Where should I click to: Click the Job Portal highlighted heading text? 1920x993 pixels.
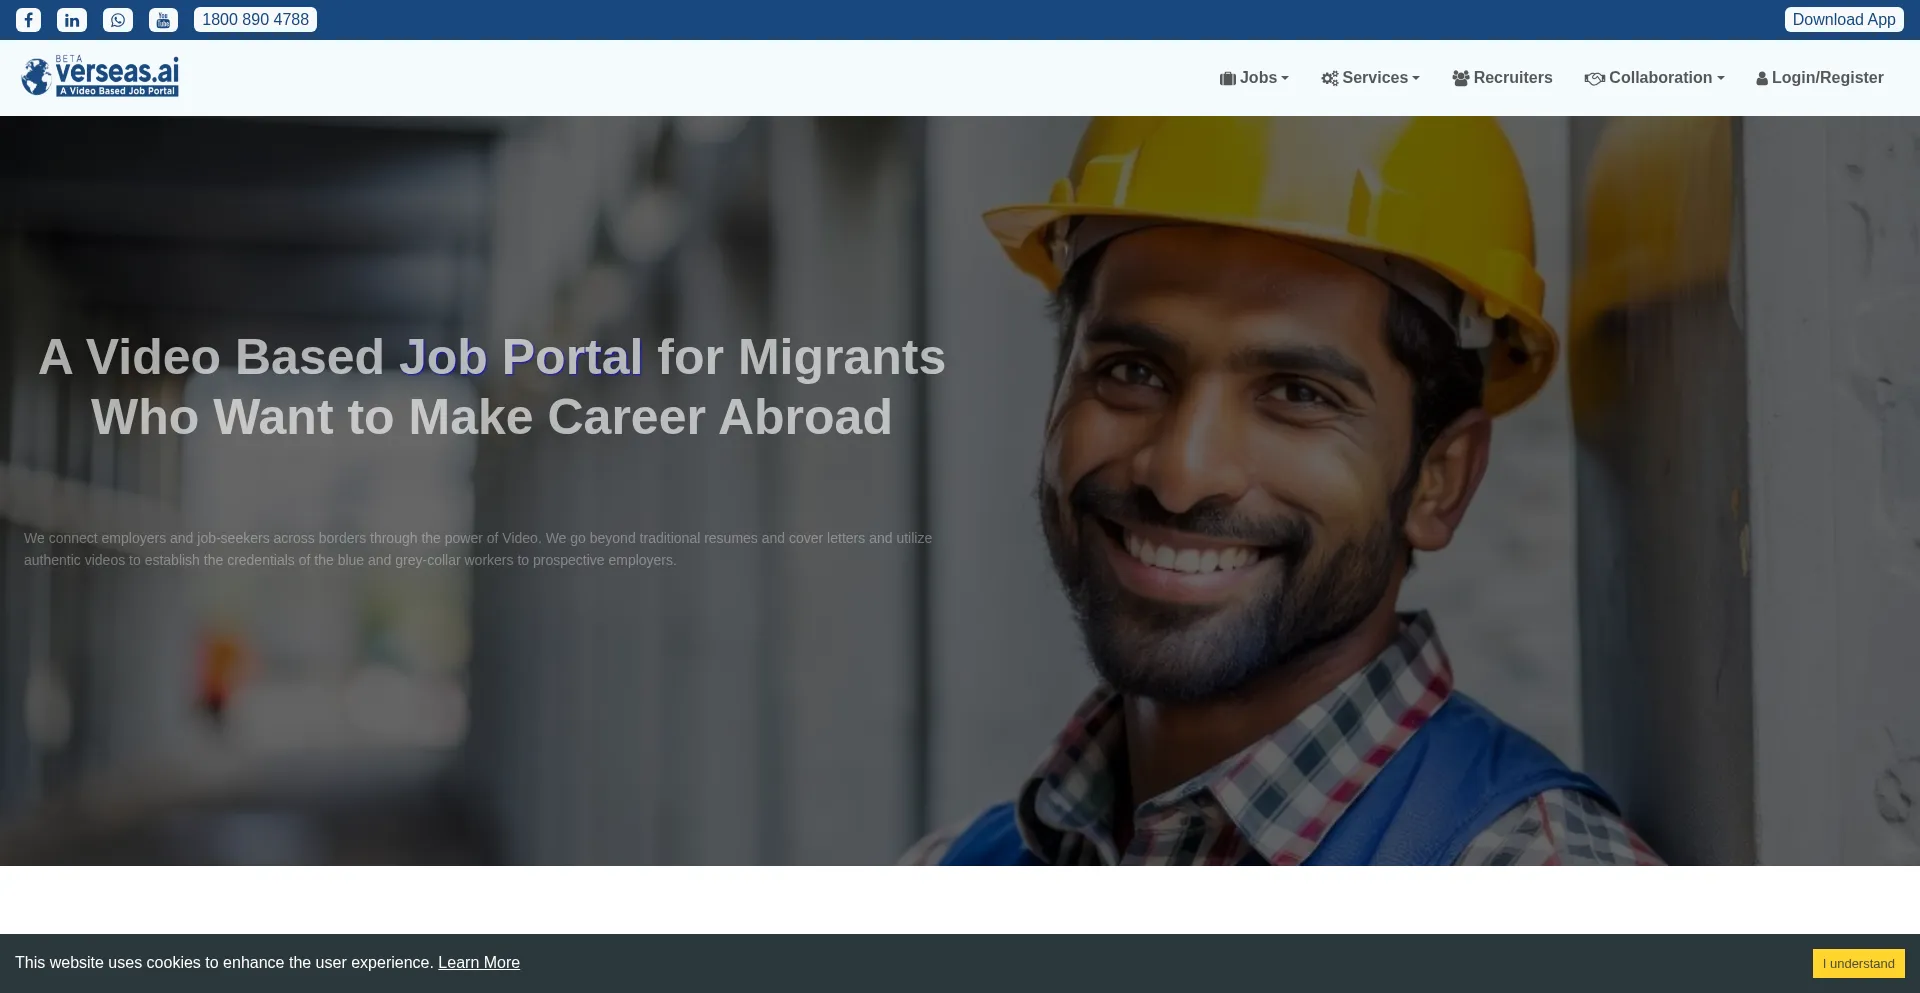(520, 357)
